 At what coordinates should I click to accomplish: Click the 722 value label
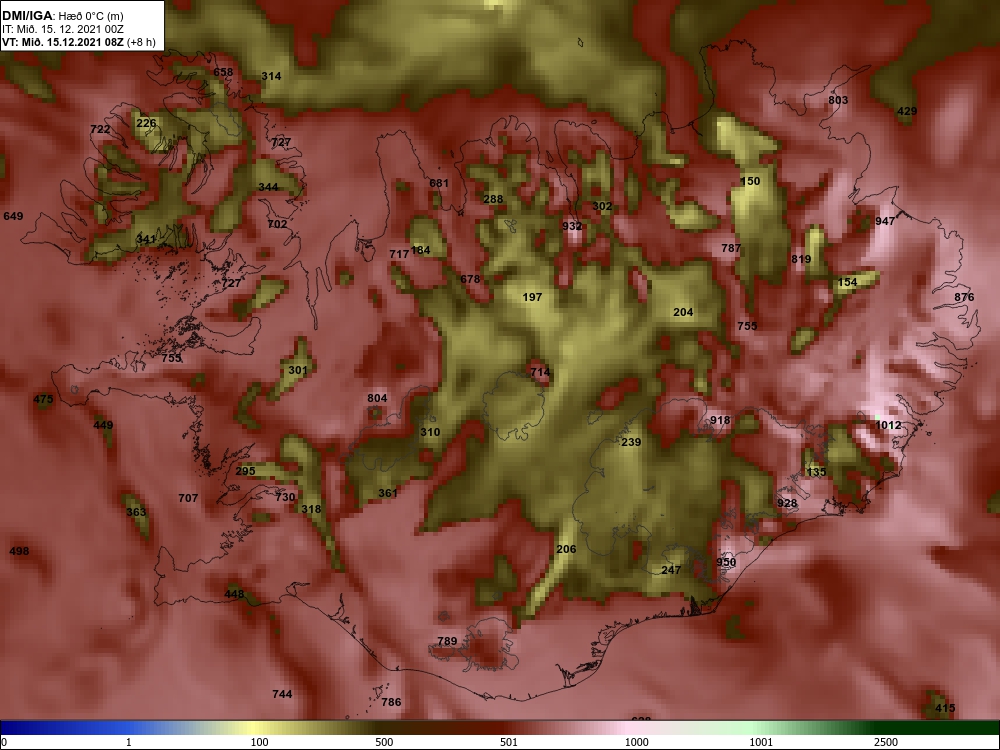pos(100,129)
